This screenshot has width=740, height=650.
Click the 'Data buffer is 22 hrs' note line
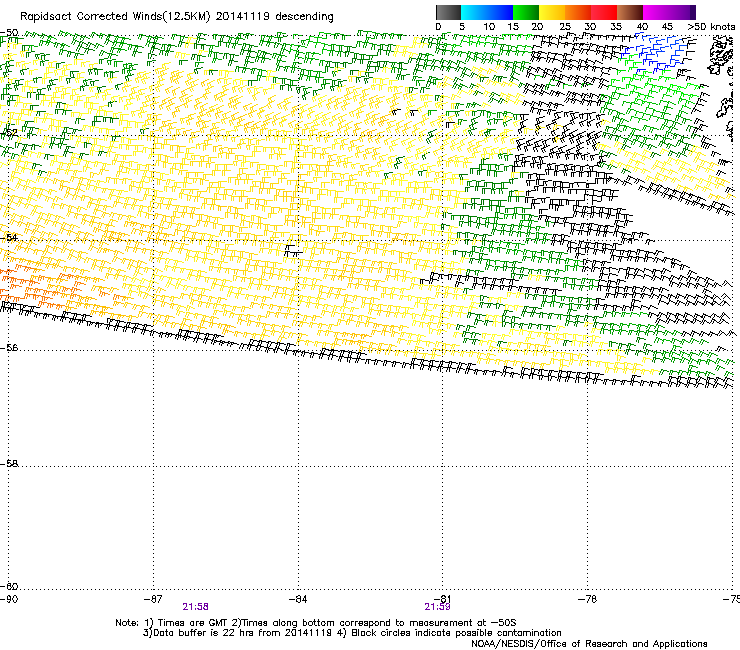(352, 633)
